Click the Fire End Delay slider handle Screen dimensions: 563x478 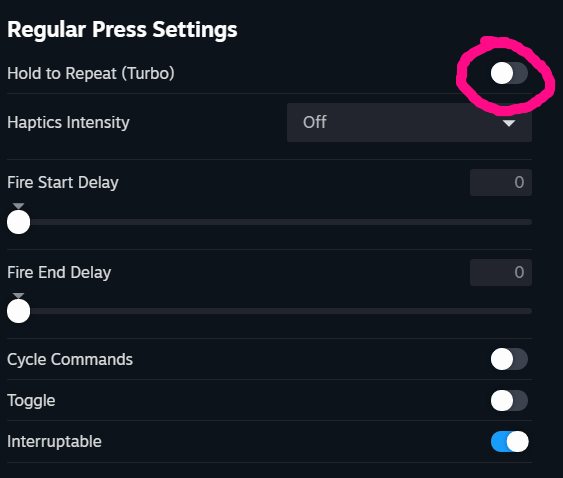(19, 311)
